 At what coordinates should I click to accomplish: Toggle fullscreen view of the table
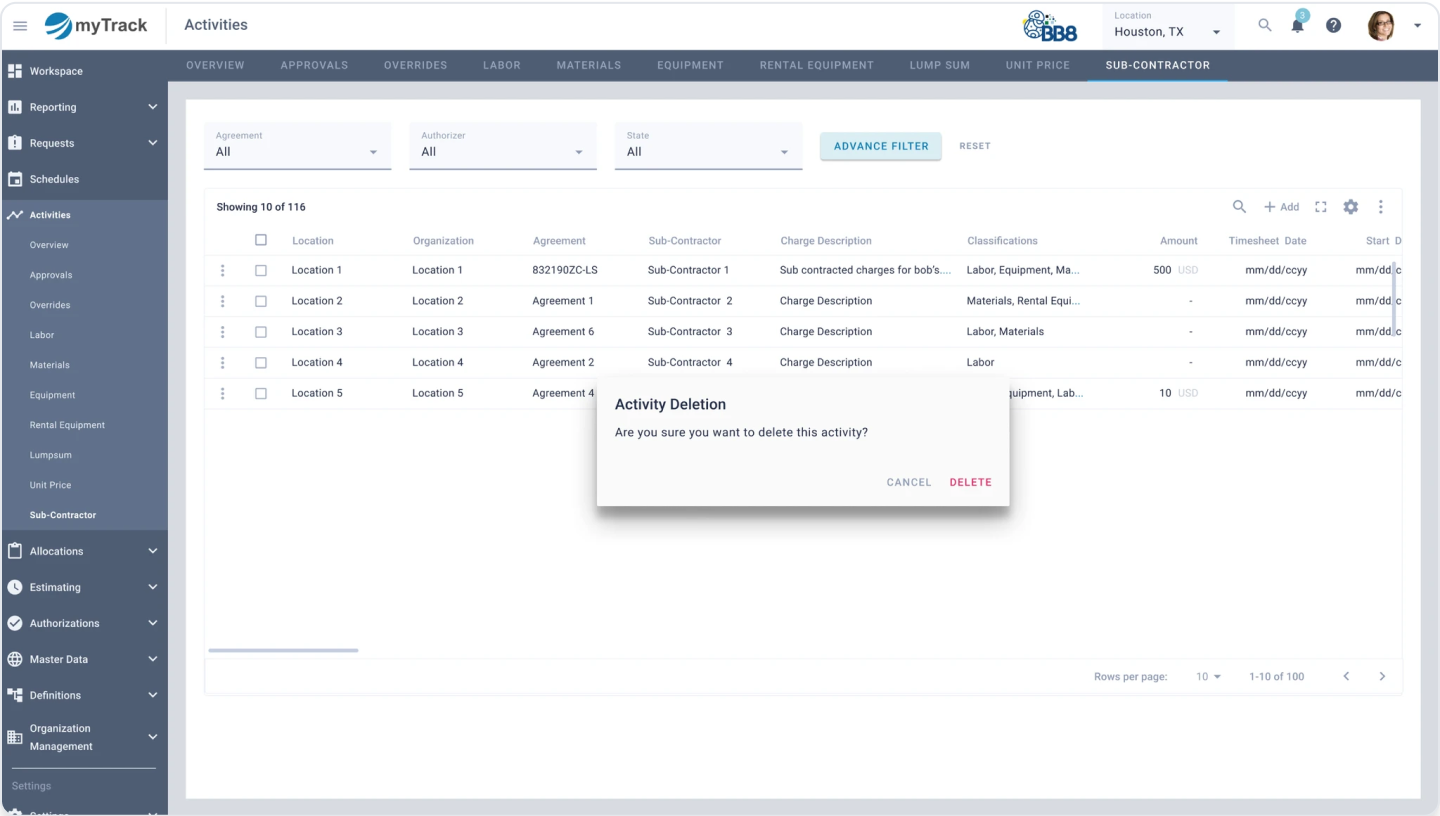click(x=1321, y=207)
